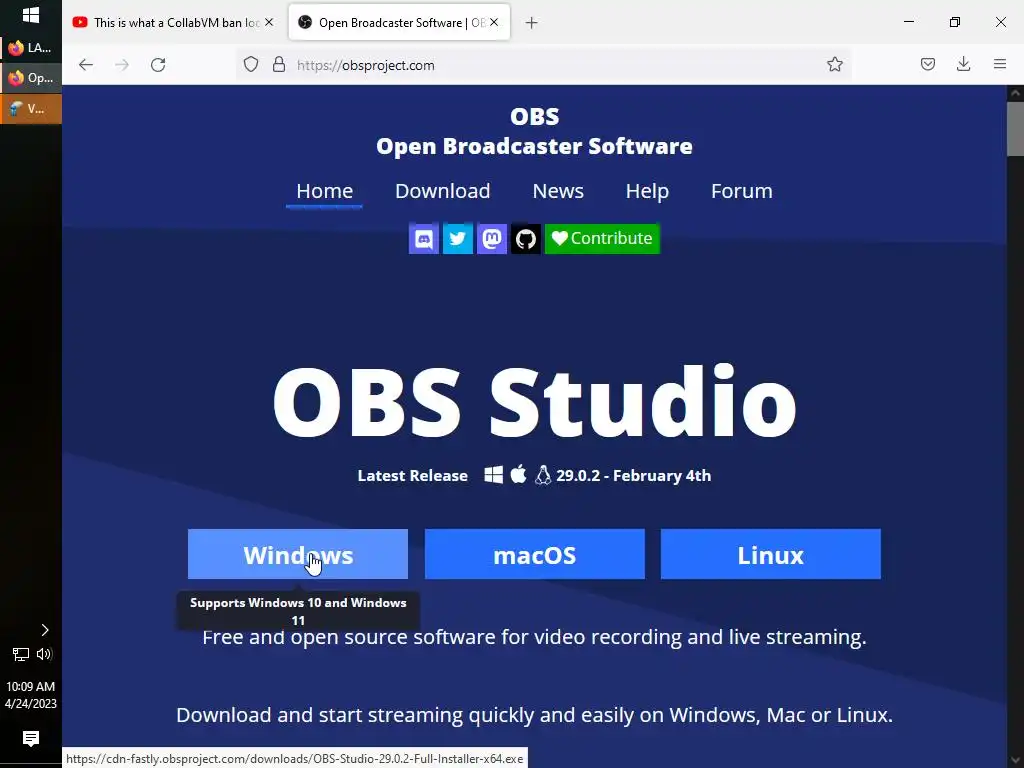Go back to the previous page
The height and width of the screenshot is (768, 1024).
coord(86,65)
